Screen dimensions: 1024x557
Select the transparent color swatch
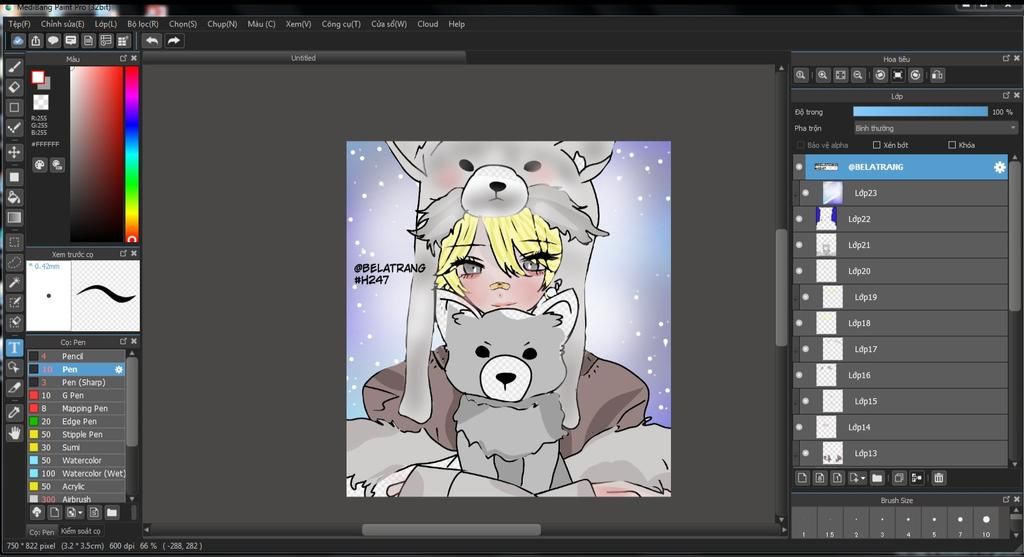40,102
